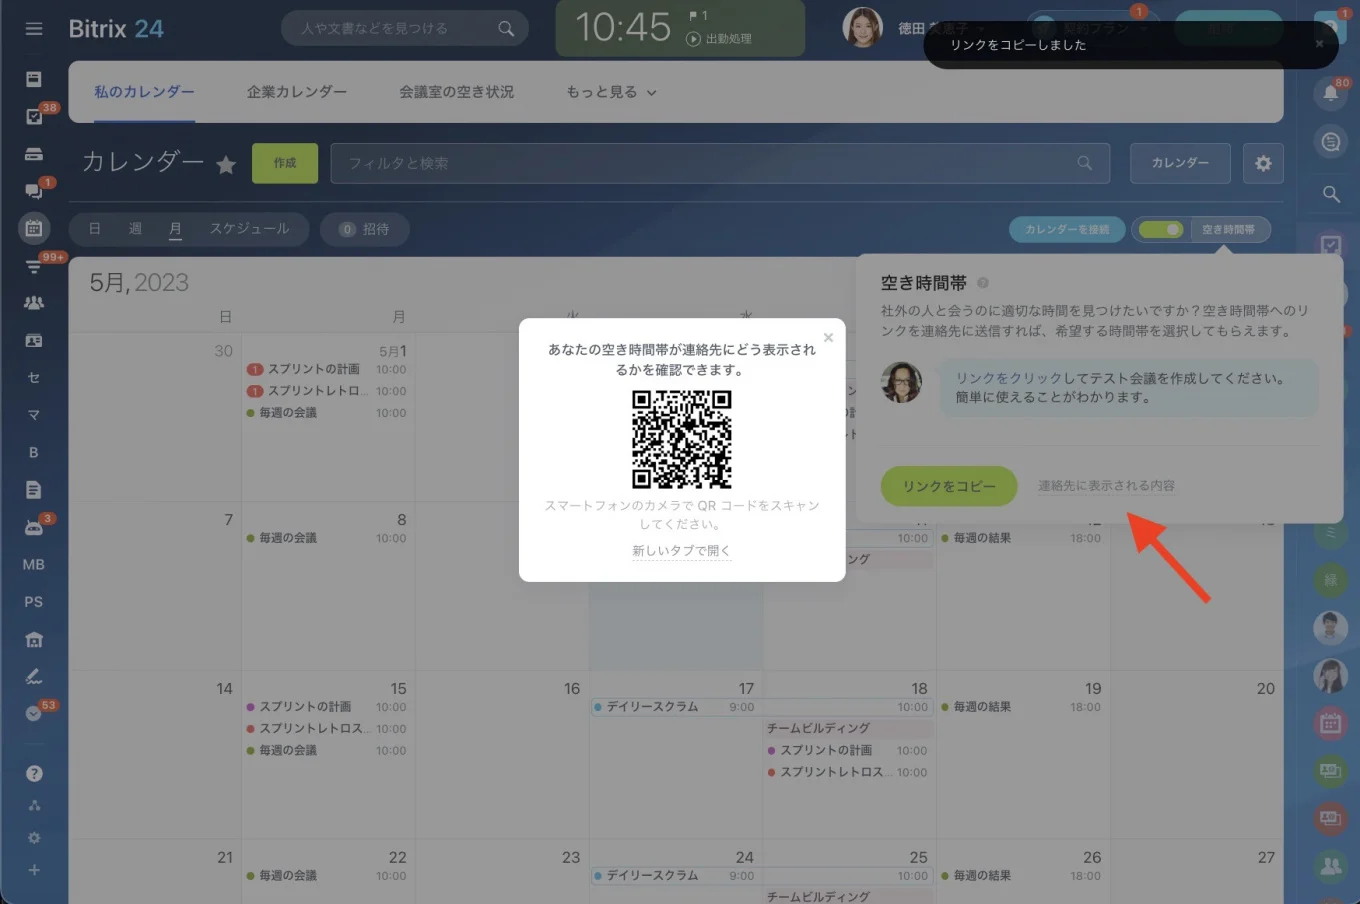Open the chat icon with badge 1

[x=34, y=191]
